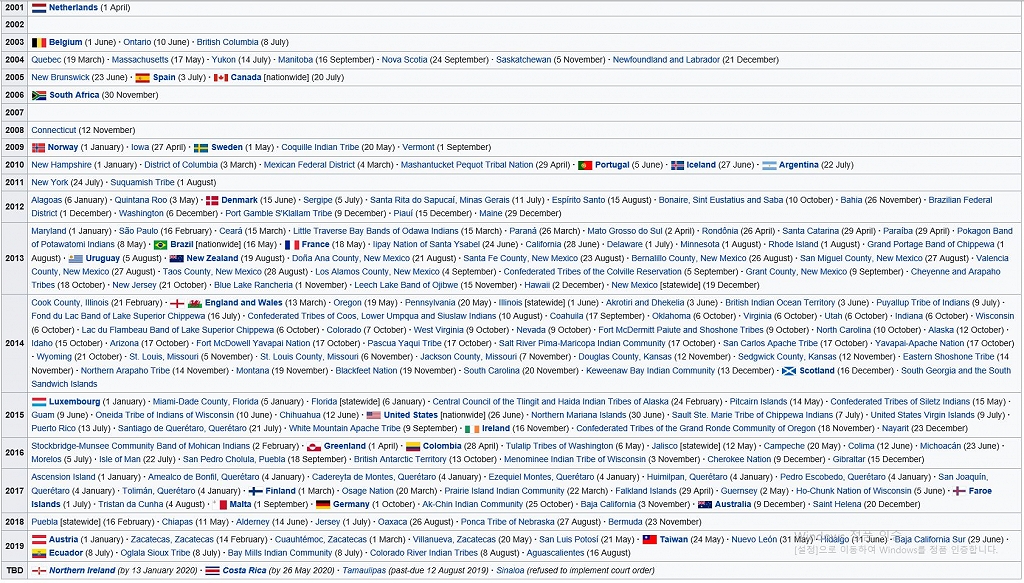Image resolution: width=1024 pixels, height=583 pixels.
Task: Click the Argentina flag icon
Action: [769, 165]
